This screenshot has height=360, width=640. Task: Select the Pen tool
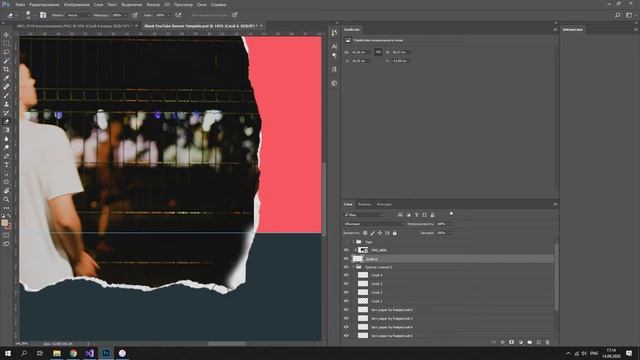(x=6, y=156)
